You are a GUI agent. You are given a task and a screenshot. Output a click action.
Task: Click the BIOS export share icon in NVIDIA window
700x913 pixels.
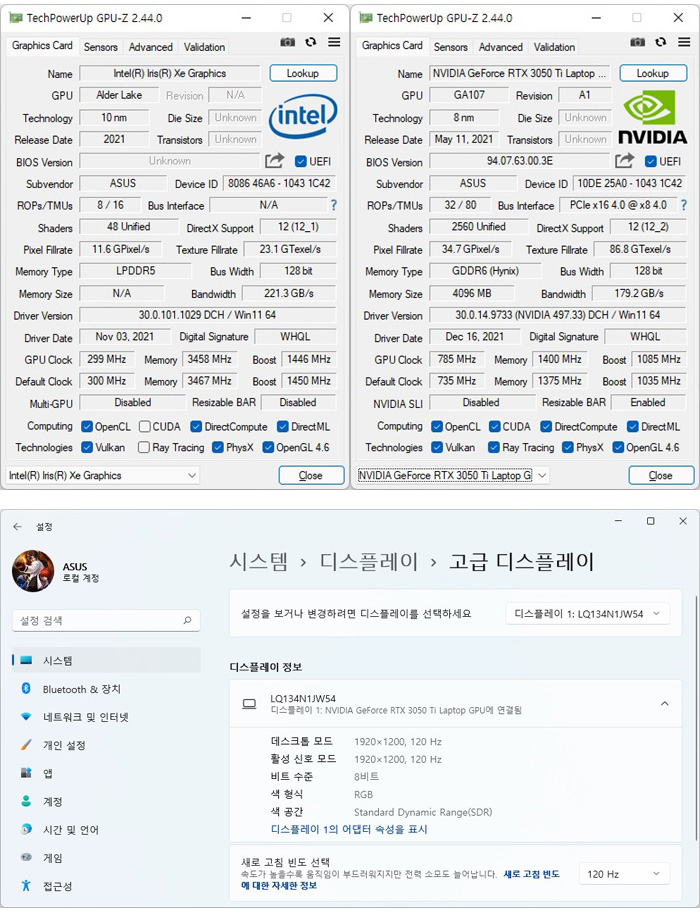pyautogui.click(x=624, y=160)
